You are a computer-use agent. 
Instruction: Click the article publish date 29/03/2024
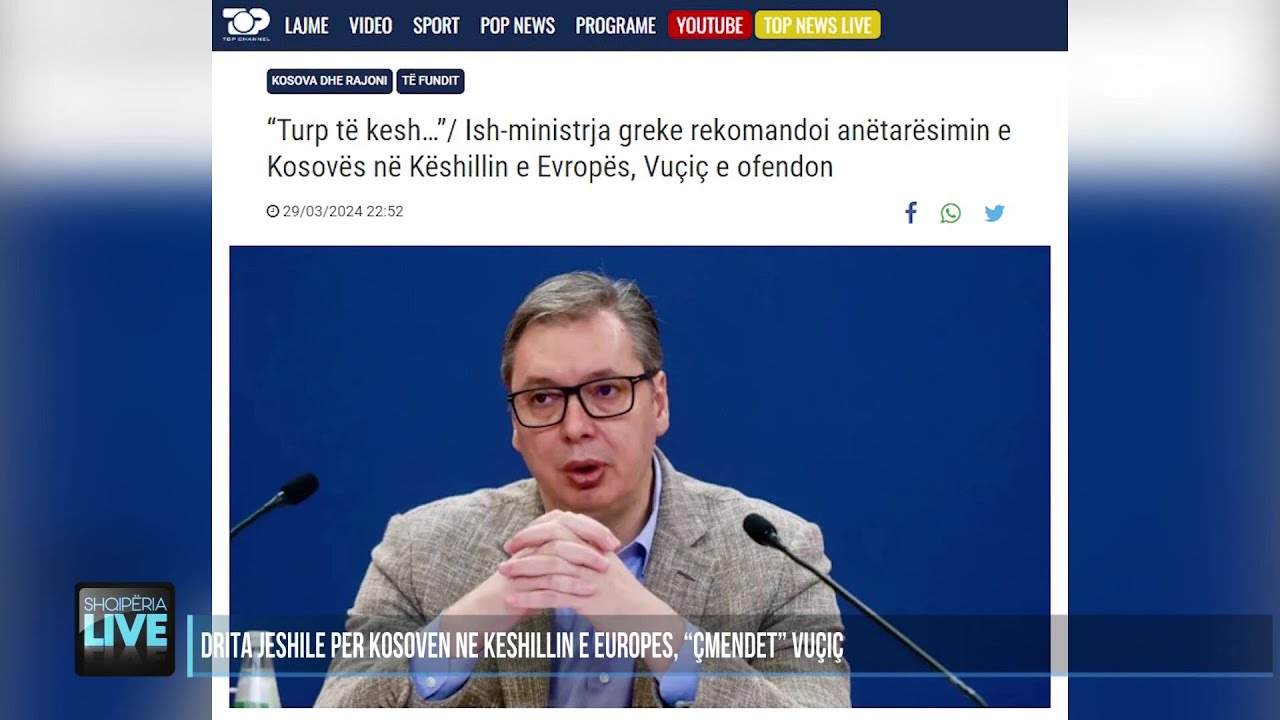pyautogui.click(x=343, y=211)
